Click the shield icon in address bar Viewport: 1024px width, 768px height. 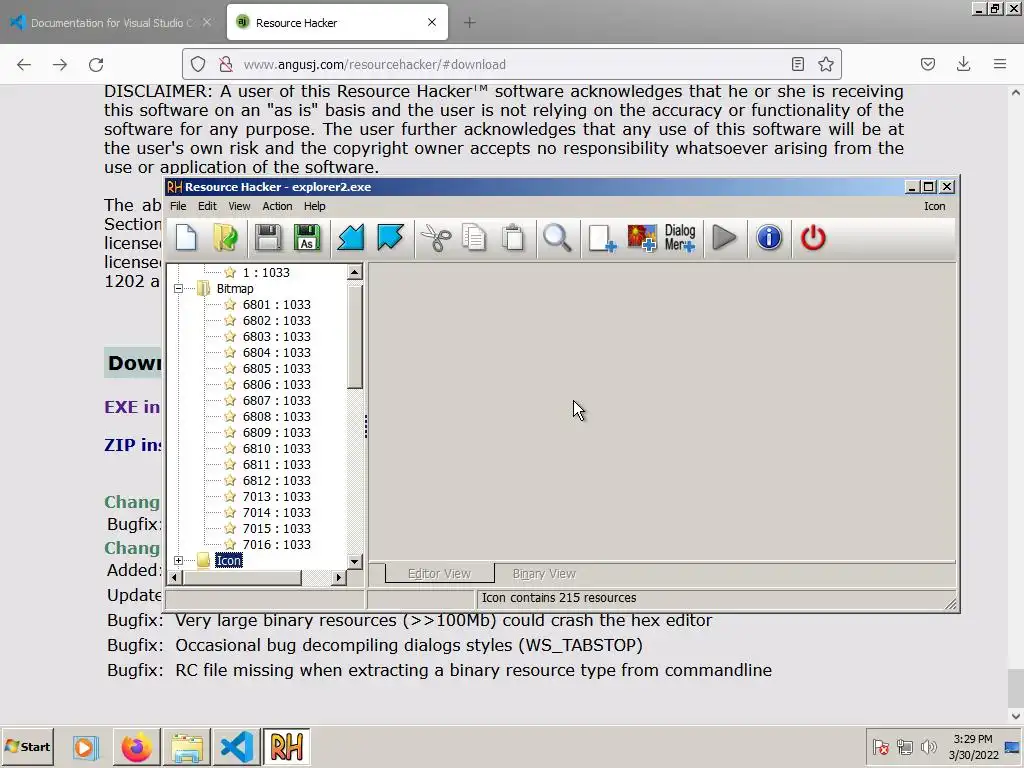tap(198, 64)
